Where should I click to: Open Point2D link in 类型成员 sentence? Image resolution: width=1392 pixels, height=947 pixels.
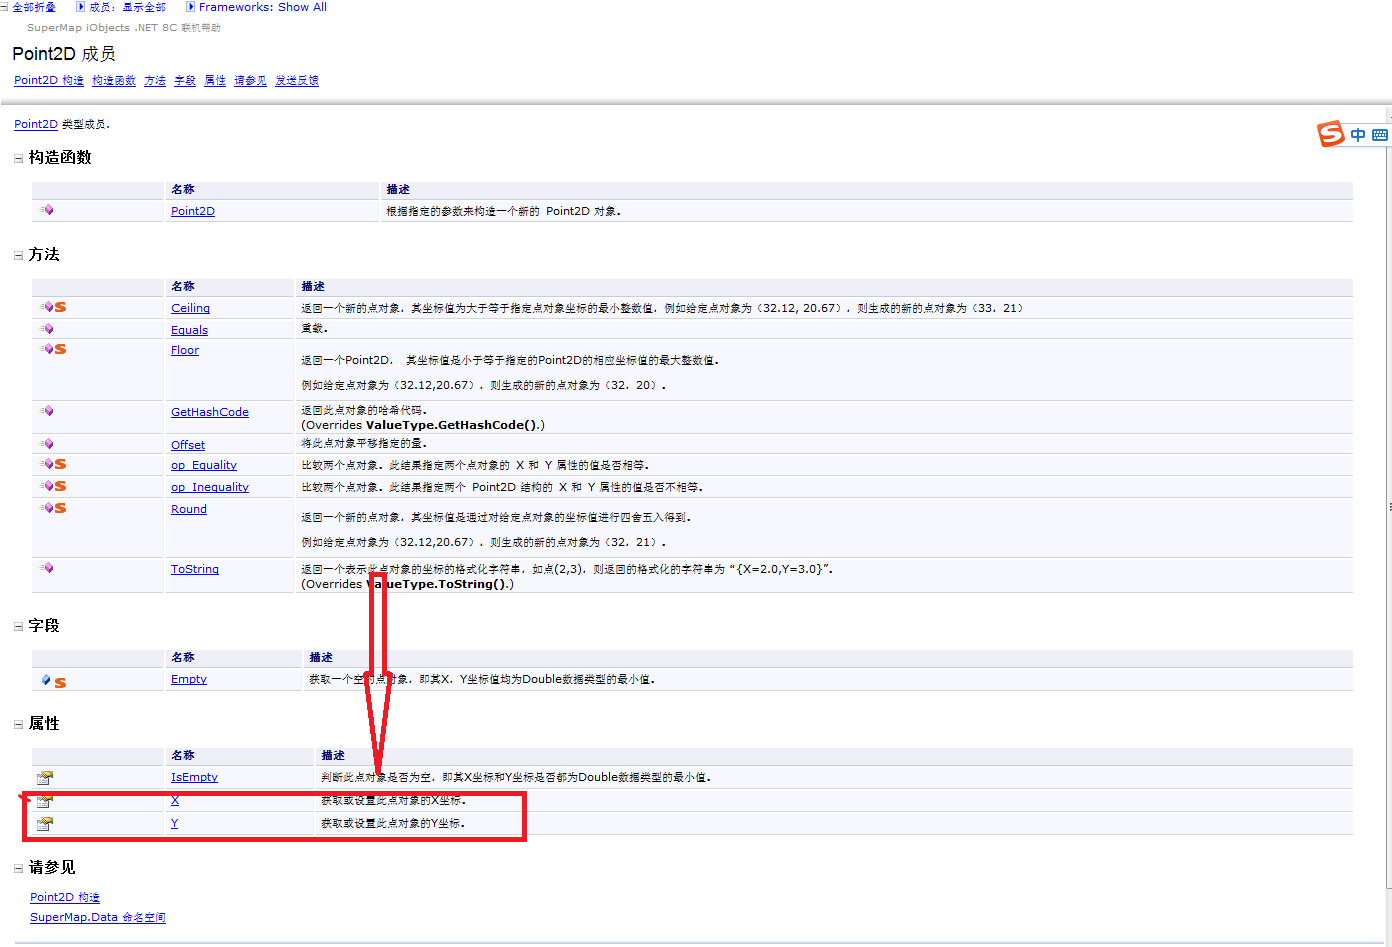point(36,125)
